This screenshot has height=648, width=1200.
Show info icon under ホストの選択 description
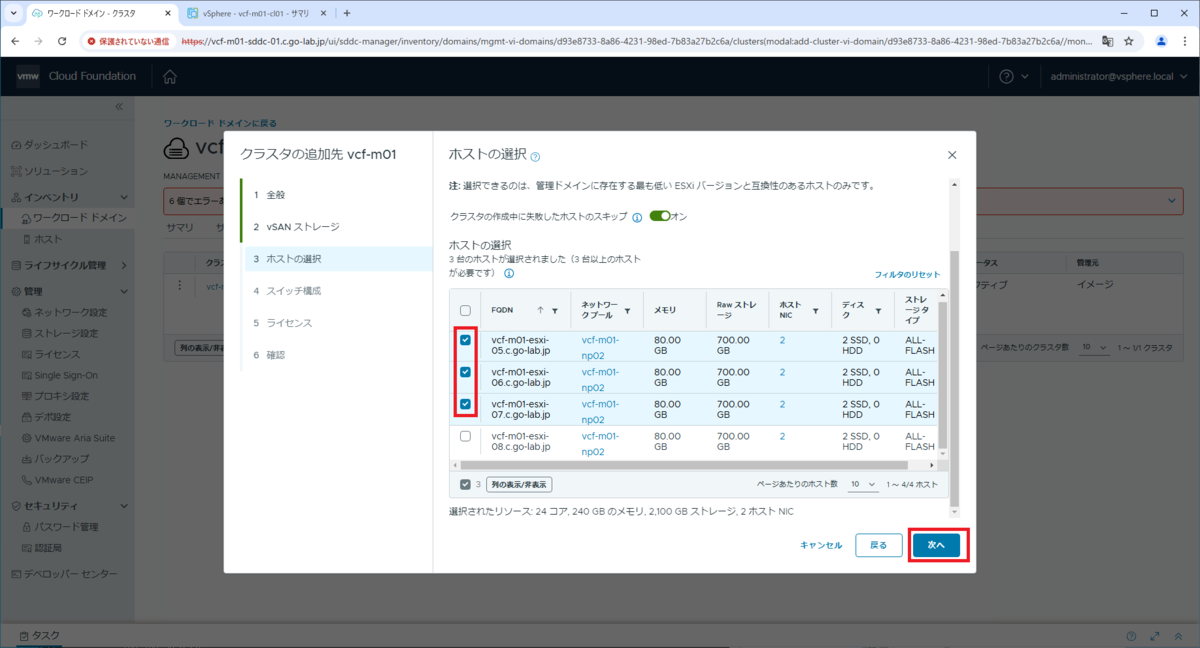coord(509,273)
